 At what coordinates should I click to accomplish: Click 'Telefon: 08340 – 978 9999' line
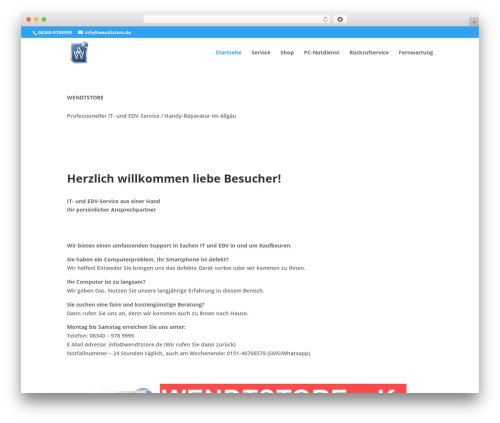(x=100, y=336)
